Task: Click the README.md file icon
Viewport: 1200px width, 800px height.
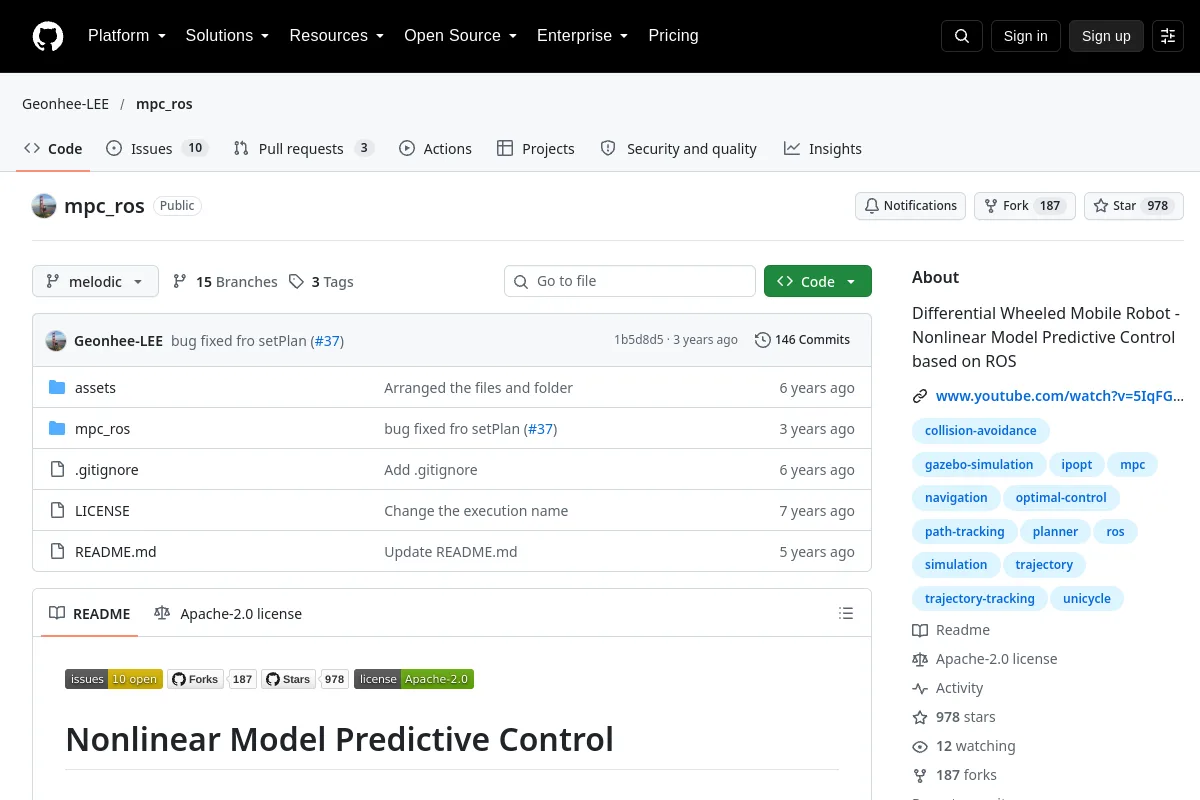Action: tap(57, 552)
